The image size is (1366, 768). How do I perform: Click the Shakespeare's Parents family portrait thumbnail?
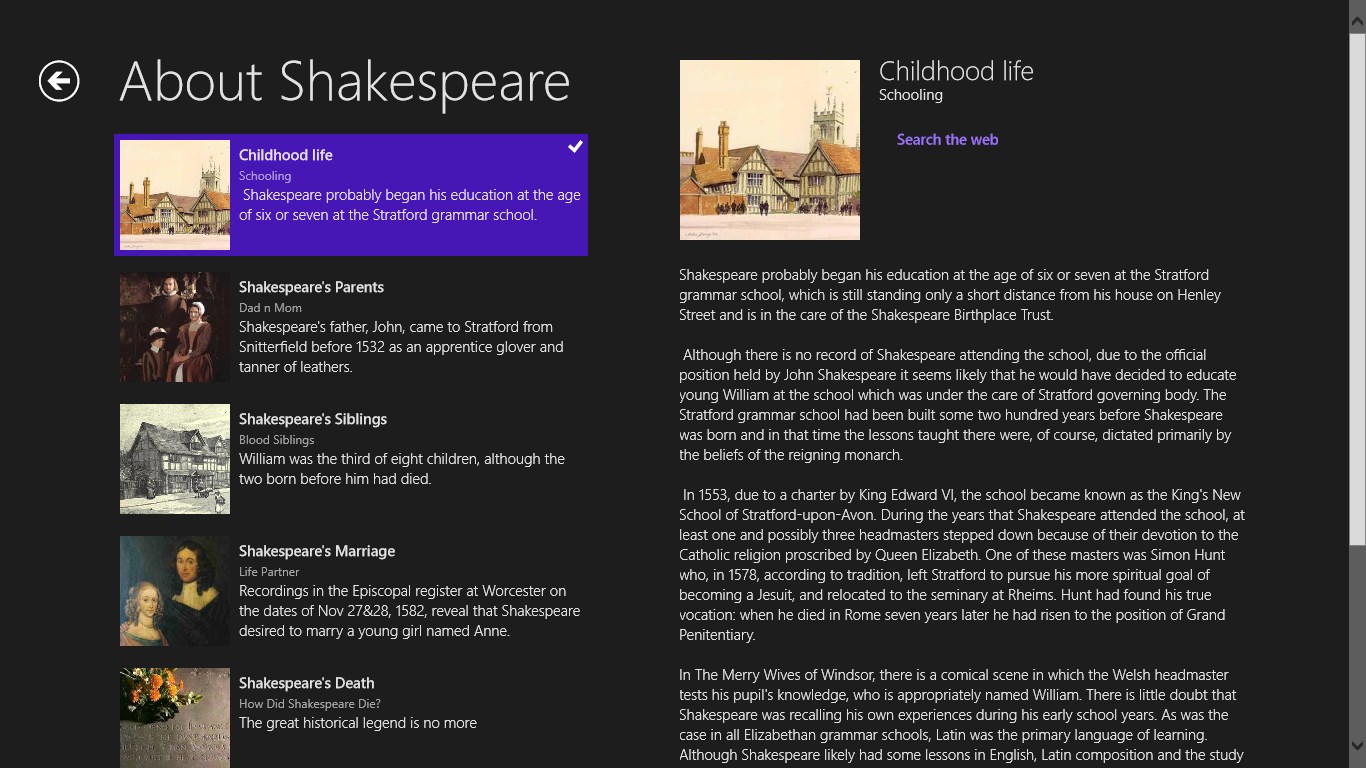[175, 327]
